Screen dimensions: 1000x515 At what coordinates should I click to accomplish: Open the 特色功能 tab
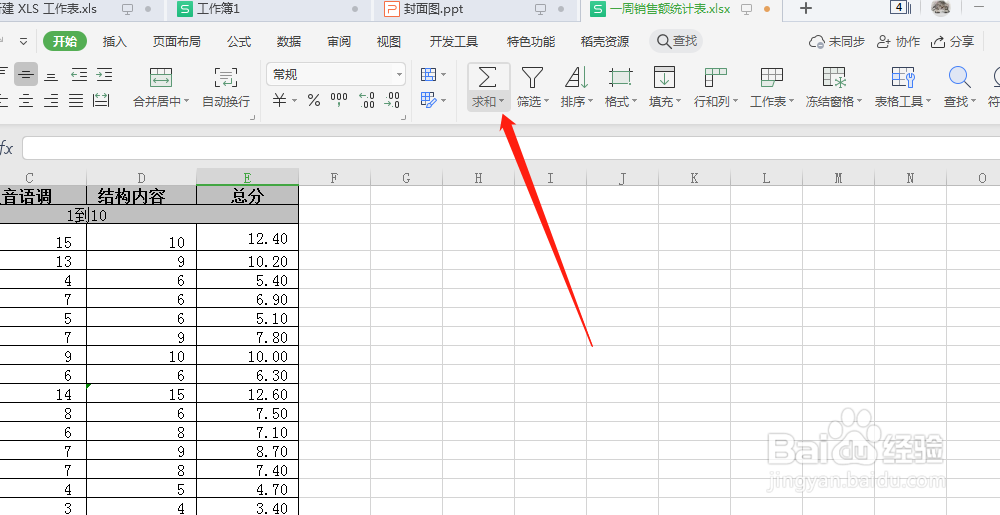pos(531,41)
